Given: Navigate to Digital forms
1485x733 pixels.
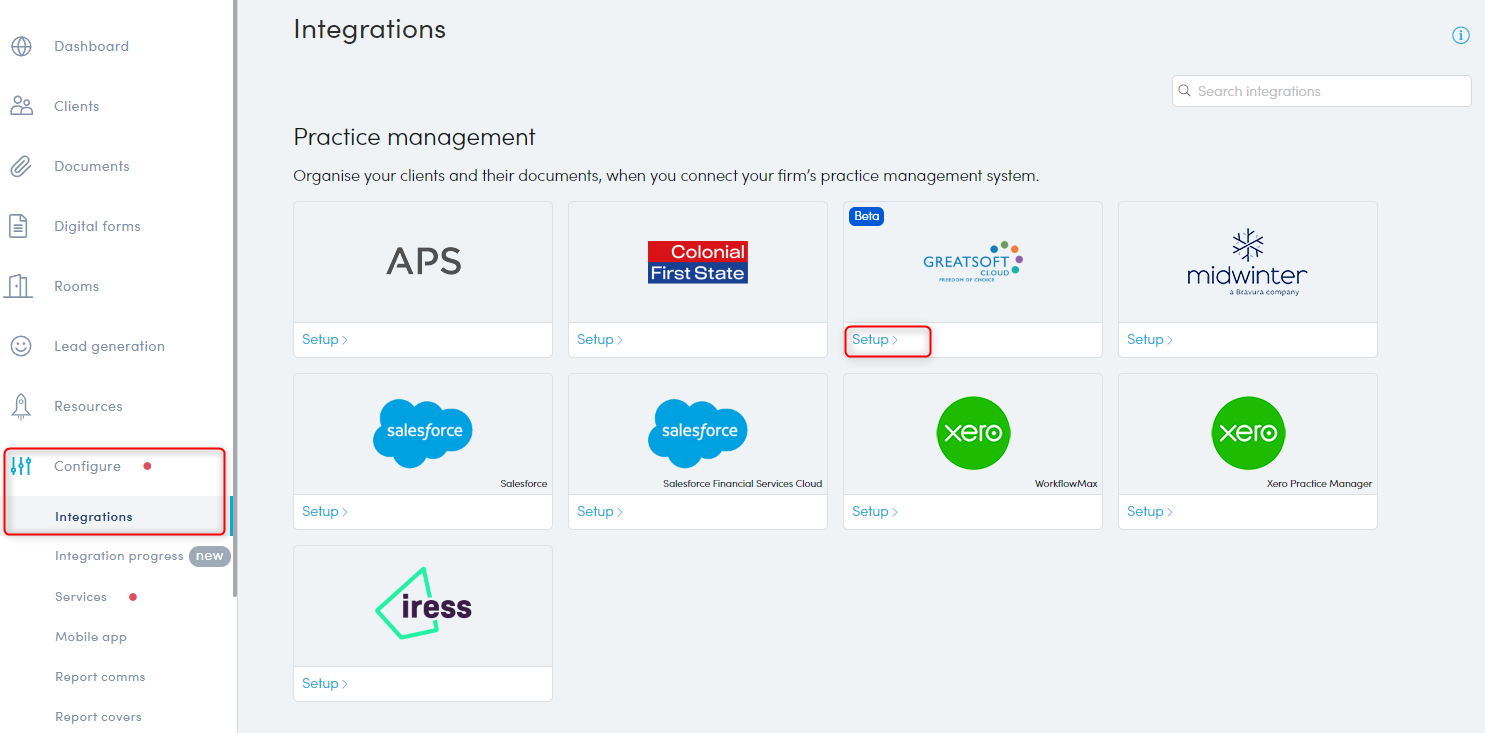Looking at the screenshot, I should [97, 226].
